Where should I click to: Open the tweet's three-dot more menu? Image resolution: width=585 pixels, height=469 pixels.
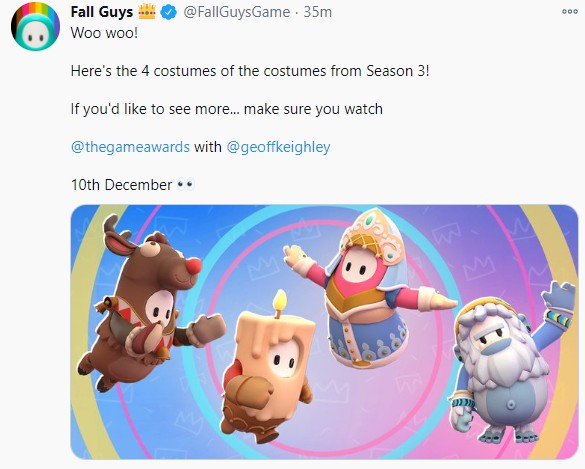[570, 12]
